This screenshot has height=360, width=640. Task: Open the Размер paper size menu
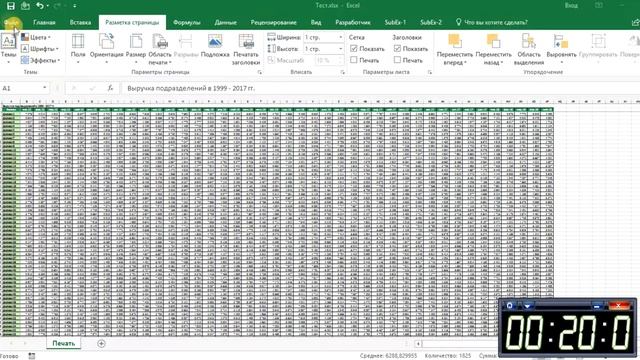[x=136, y=49]
